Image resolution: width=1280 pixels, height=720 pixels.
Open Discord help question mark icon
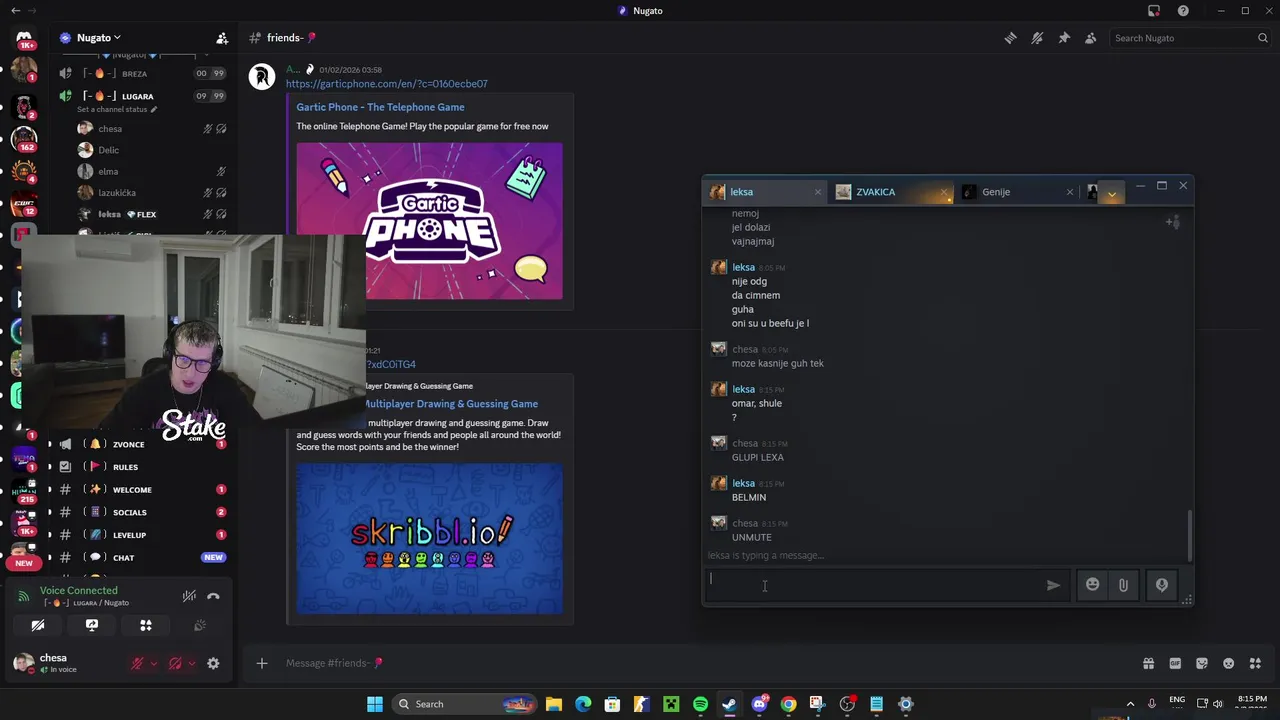[x=1183, y=11]
